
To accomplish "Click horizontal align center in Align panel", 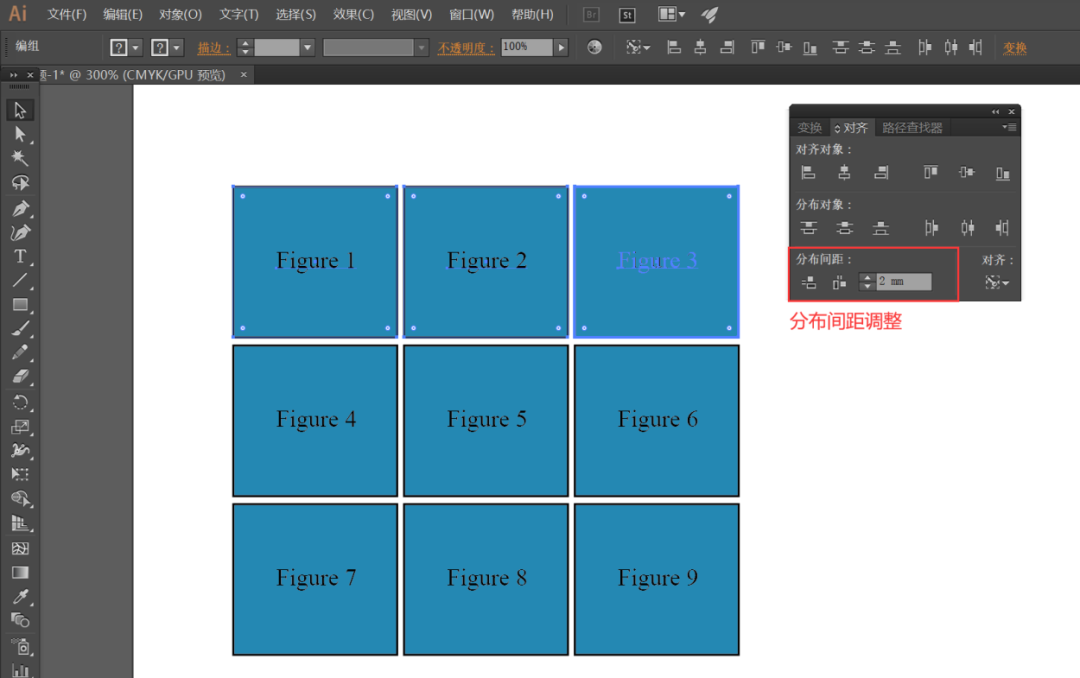I will 844,173.
